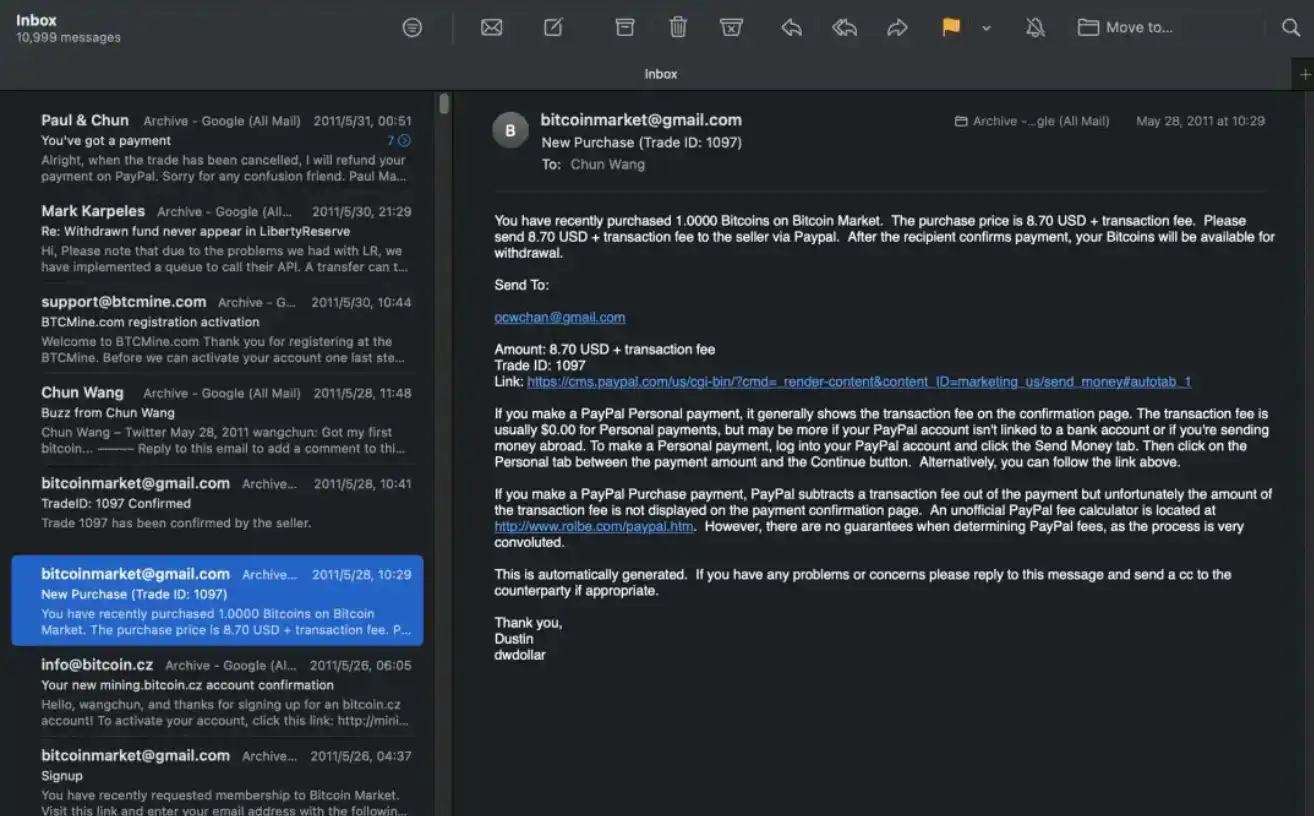Expand the 7-message thread from Paul & Chun

tap(399, 141)
